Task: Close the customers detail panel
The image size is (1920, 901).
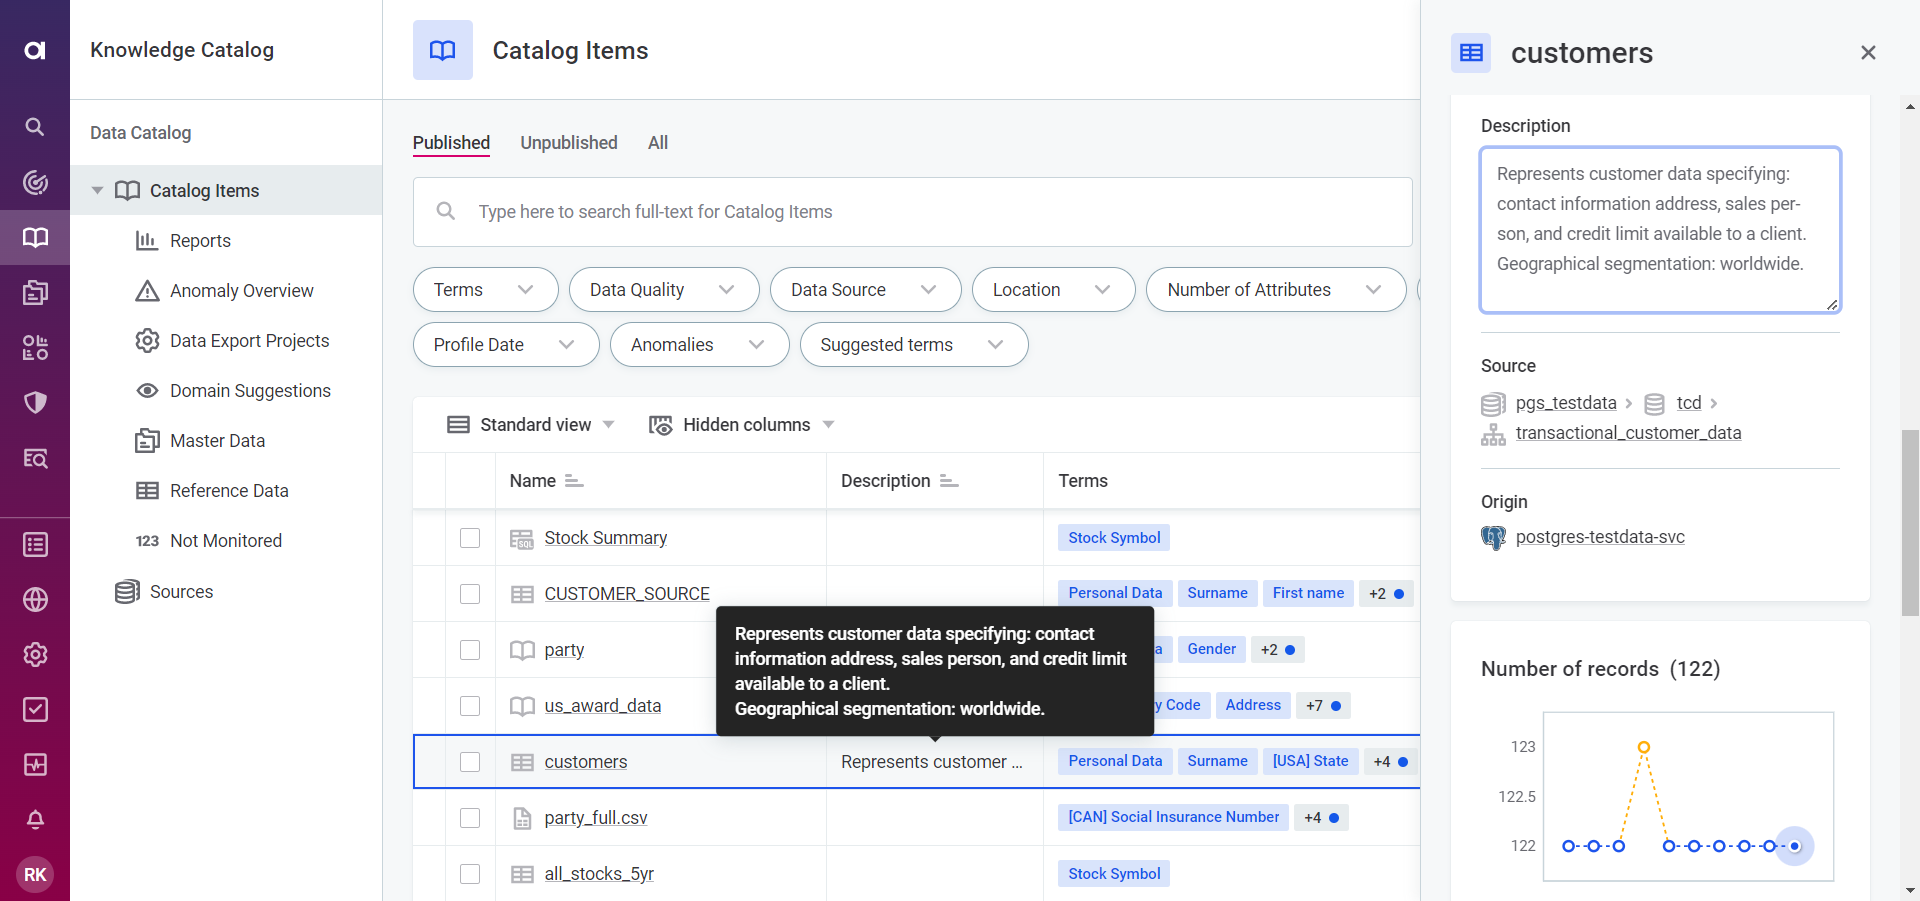Action: click(x=1868, y=53)
